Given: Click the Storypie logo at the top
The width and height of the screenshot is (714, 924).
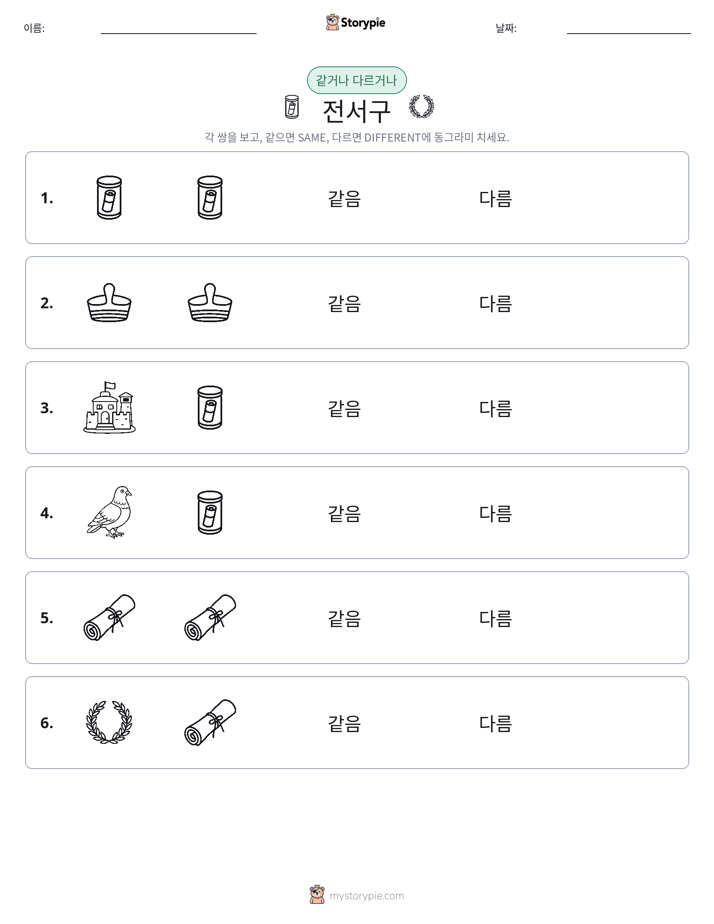Looking at the screenshot, I should [356, 22].
